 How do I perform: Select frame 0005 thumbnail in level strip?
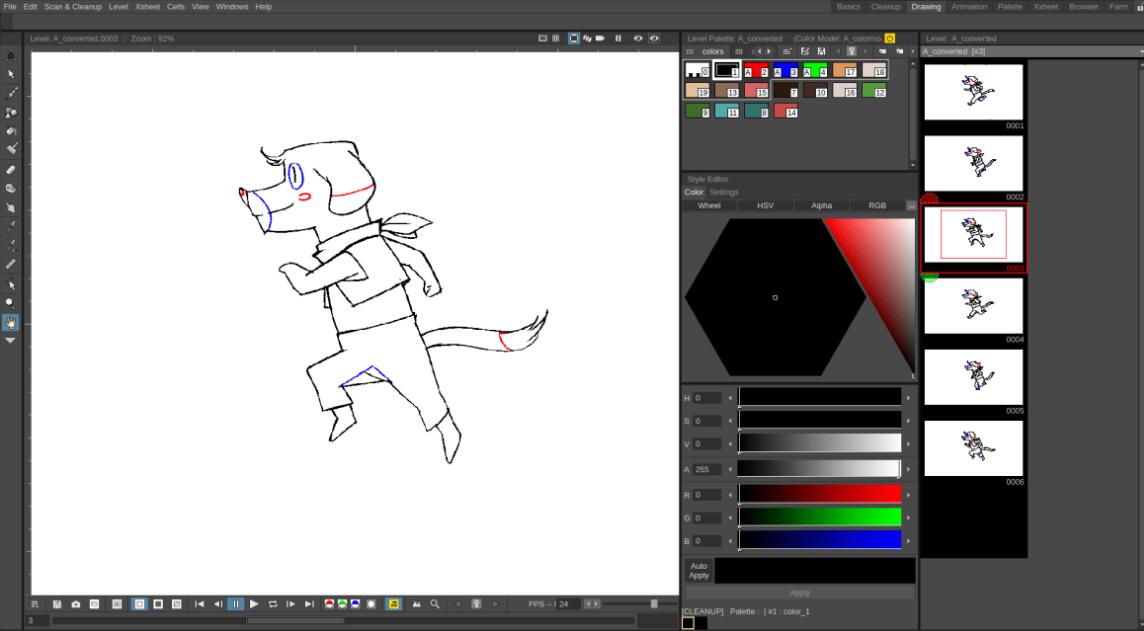[973, 377]
